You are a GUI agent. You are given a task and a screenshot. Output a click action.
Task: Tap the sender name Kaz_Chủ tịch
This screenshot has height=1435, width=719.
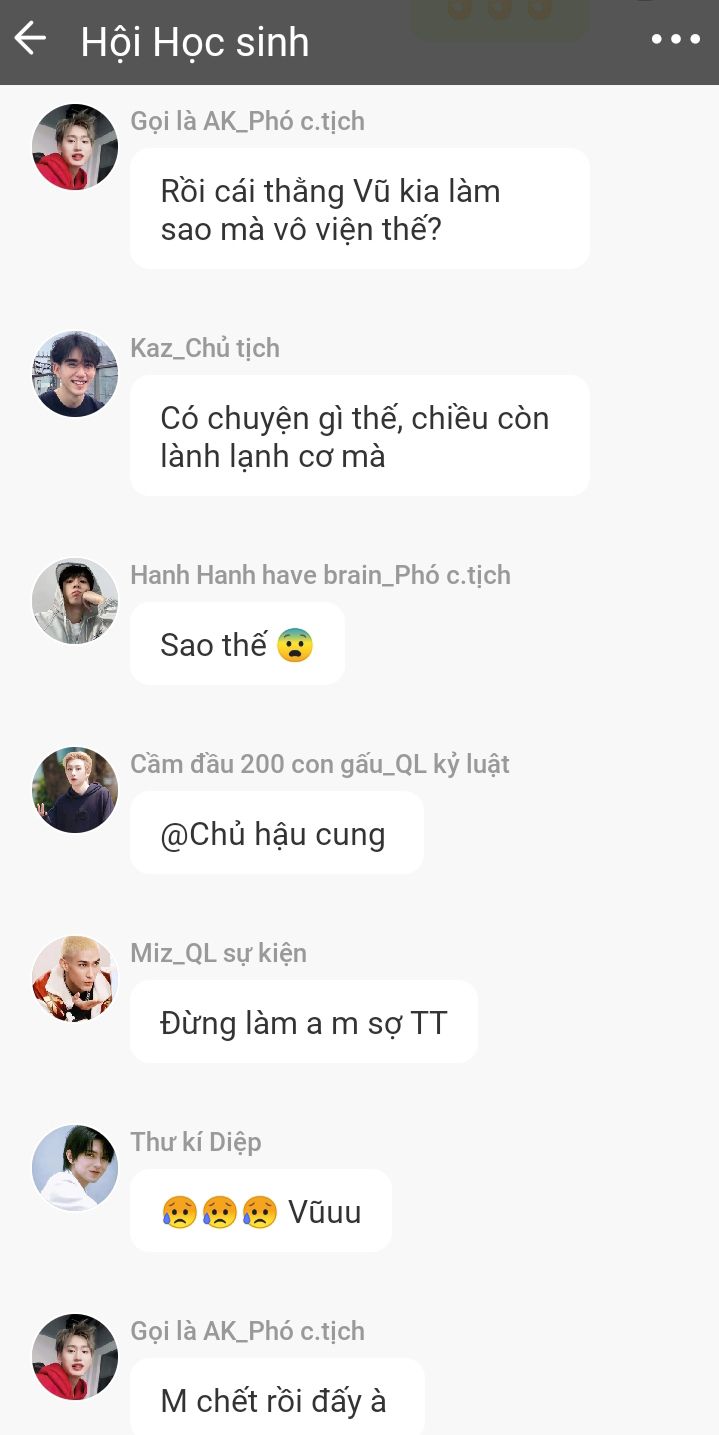click(x=205, y=348)
